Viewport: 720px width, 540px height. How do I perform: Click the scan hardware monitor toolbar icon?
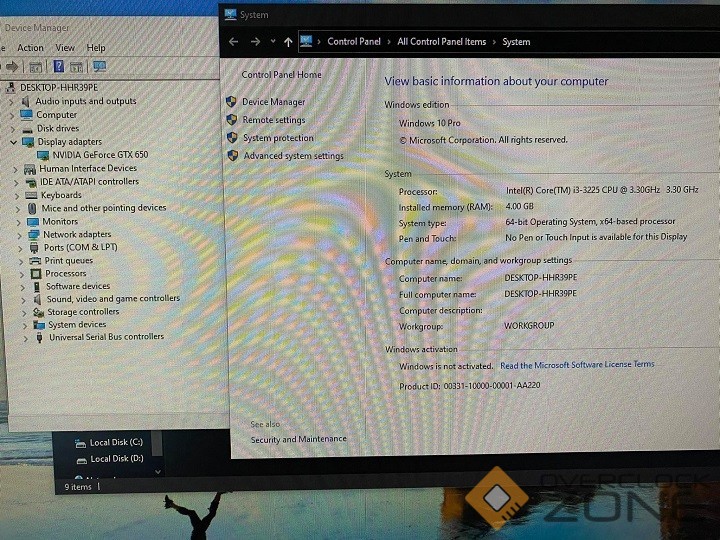pos(99,67)
